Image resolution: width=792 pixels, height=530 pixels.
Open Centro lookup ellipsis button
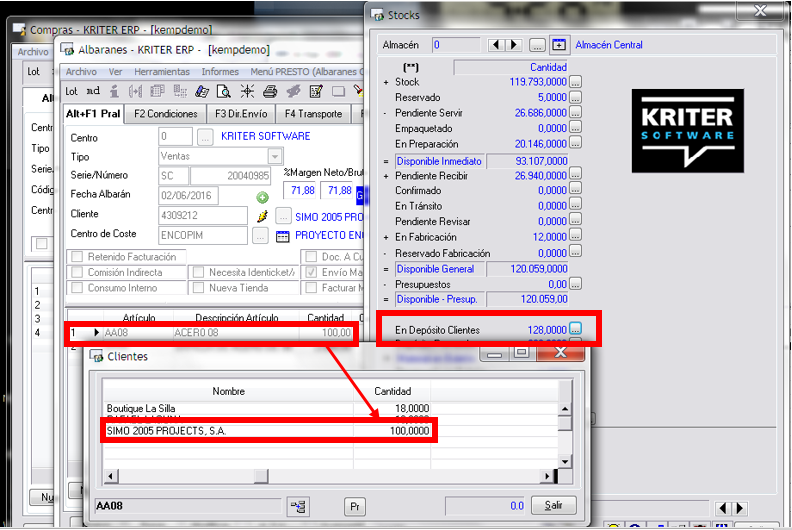[205, 137]
